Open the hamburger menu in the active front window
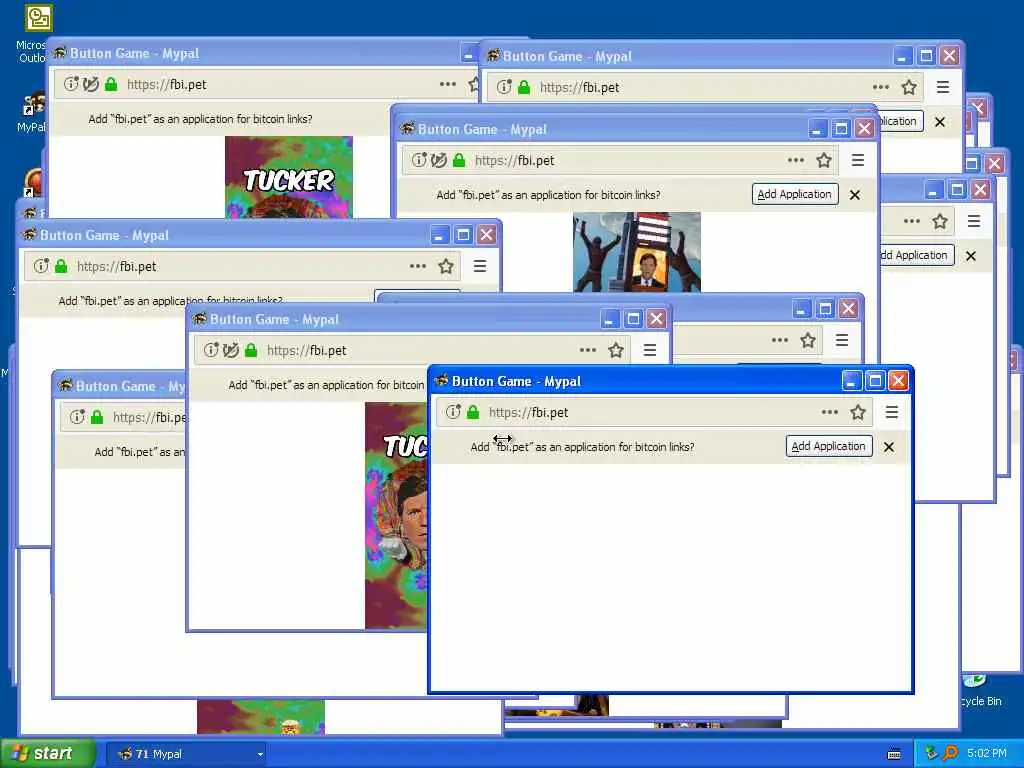Image resolution: width=1024 pixels, height=768 pixels. (891, 412)
